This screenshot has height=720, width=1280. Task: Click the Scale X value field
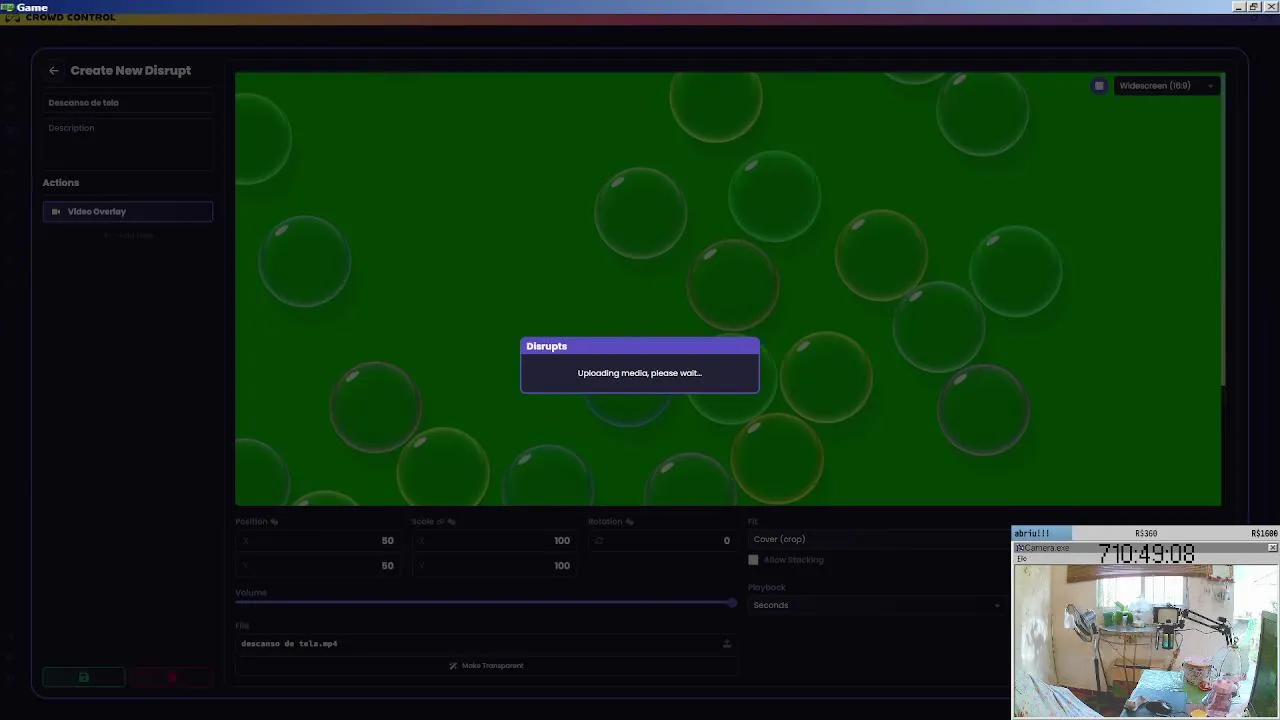coord(494,541)
